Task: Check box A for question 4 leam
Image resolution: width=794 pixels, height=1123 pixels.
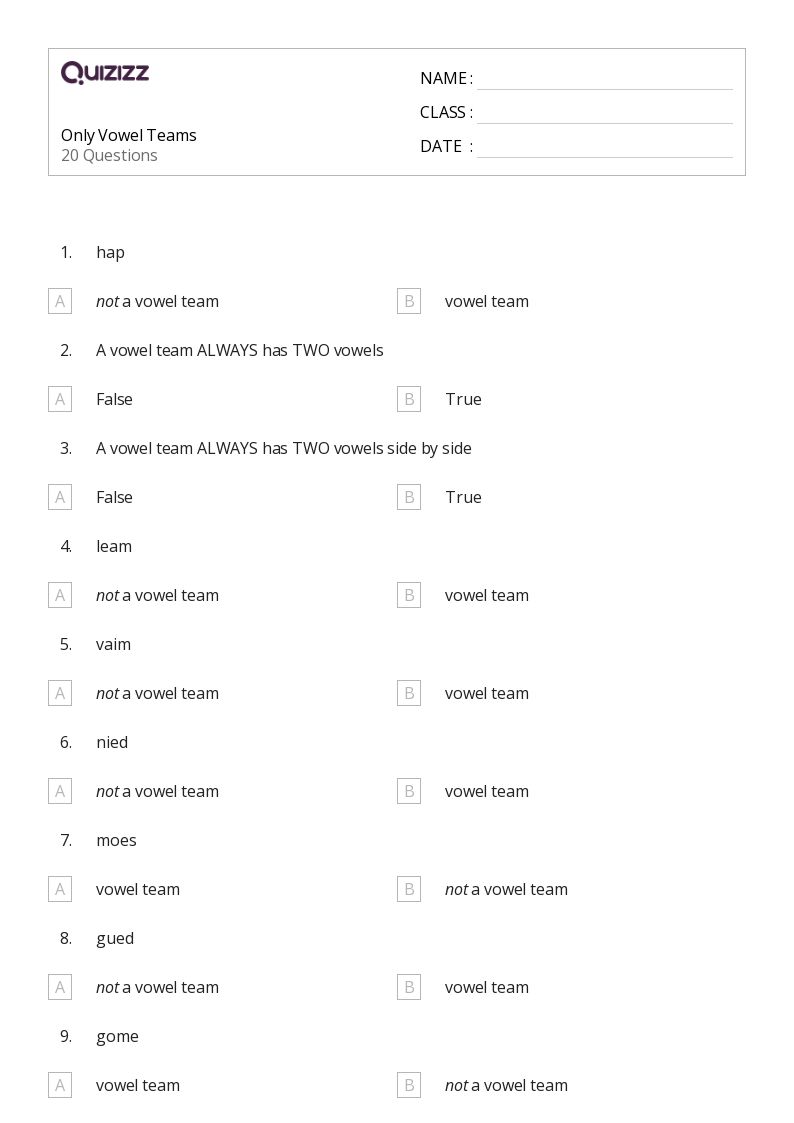Action: coord(60,595)
